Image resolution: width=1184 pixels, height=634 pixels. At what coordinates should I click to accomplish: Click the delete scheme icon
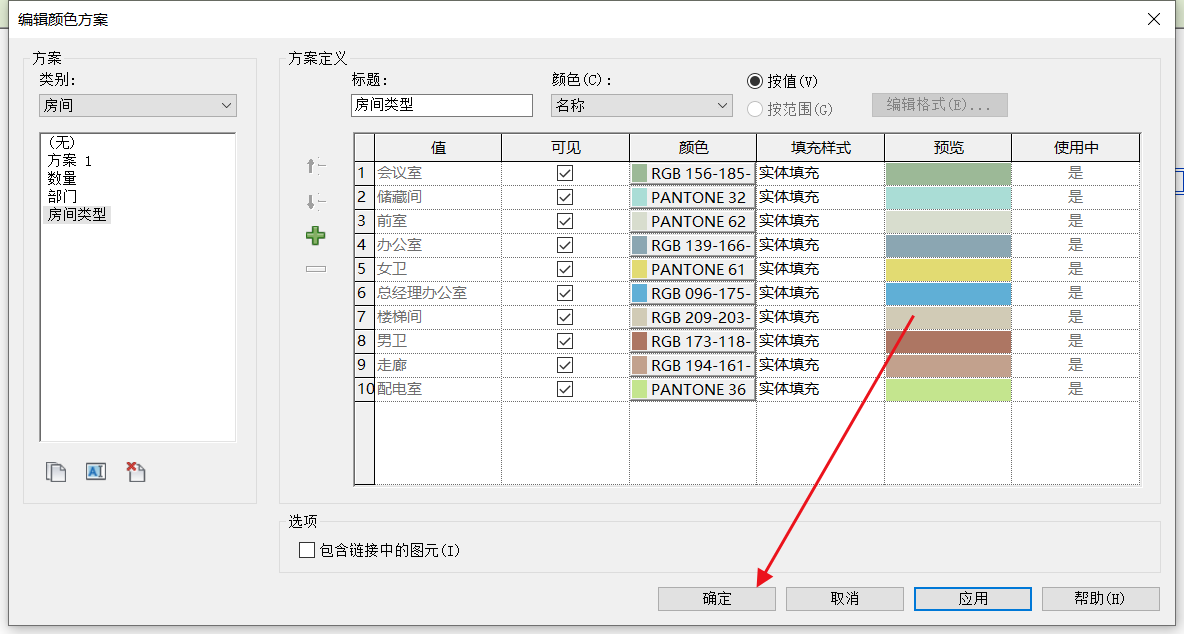[136, 472]
